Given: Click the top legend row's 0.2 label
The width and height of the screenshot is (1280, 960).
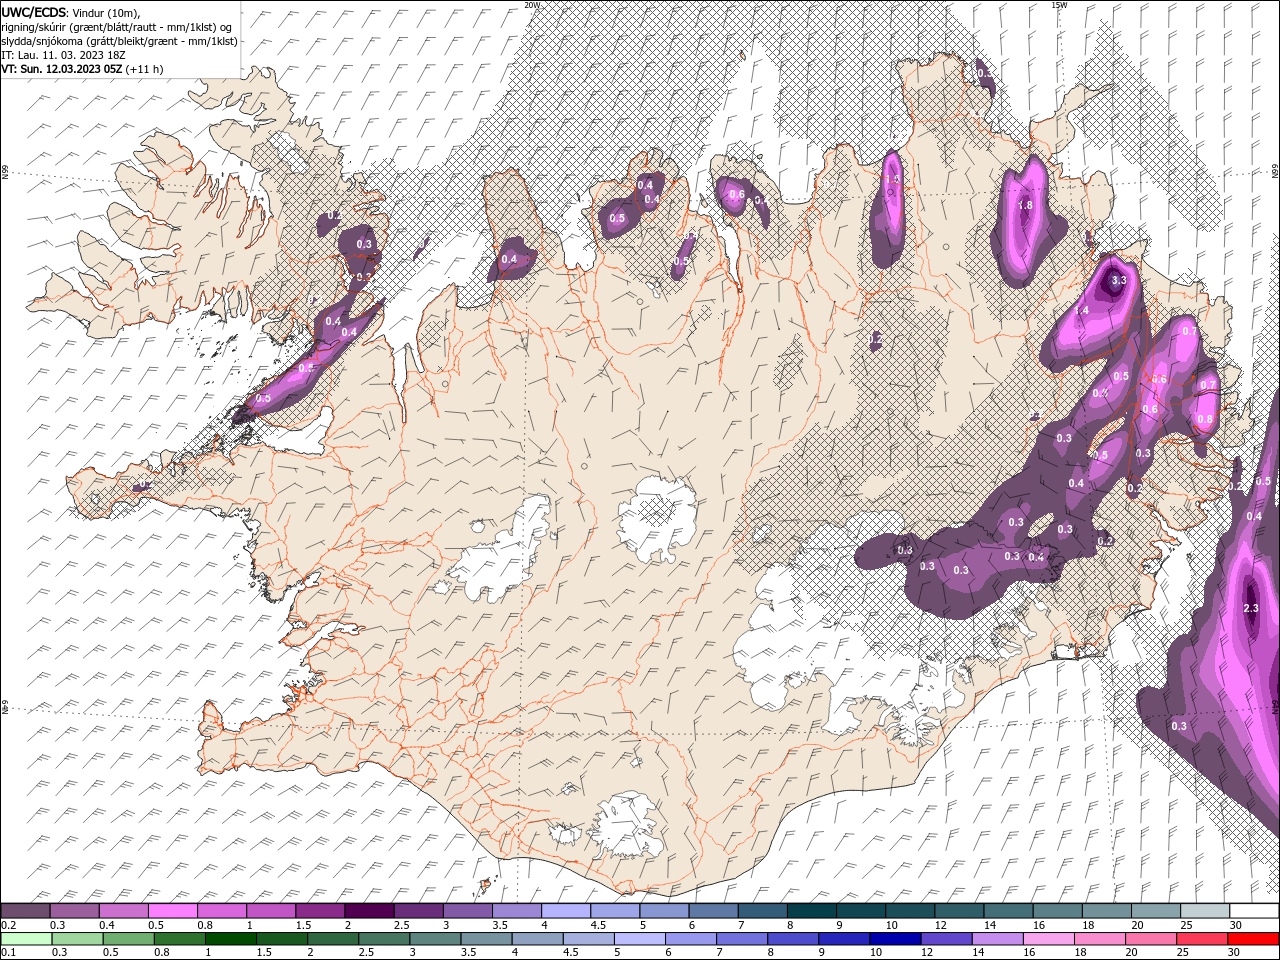Looking at the screenshot, I should click(x=8, y=925).
